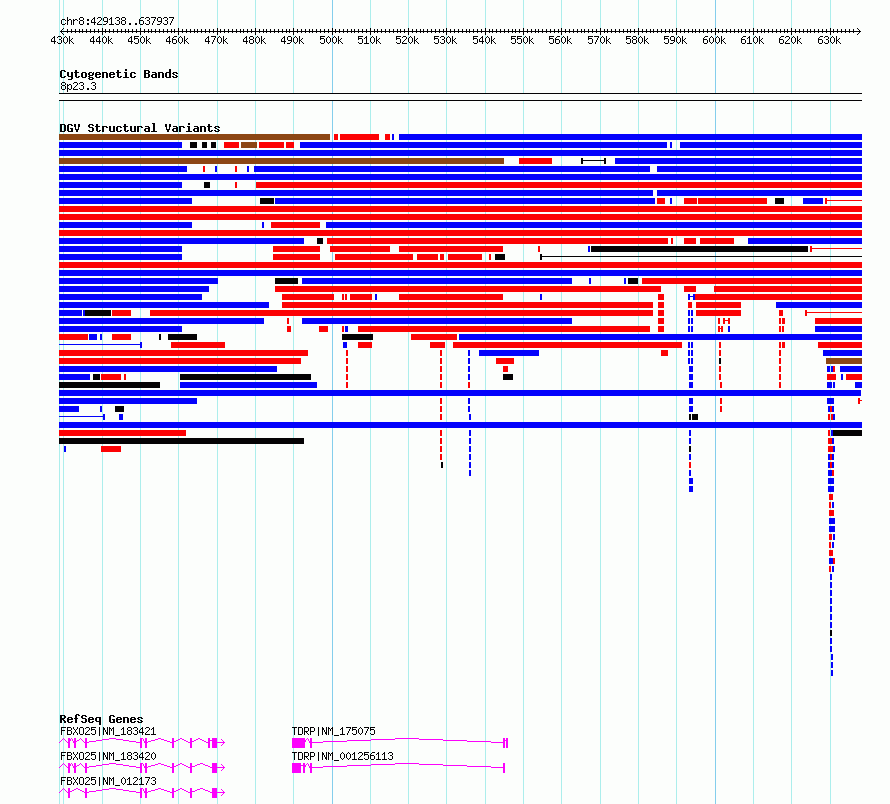Viewport: 890px width, 804px height.
Task: Open the TDRP|NM_175075 transcript label
Action: (334, 731)
